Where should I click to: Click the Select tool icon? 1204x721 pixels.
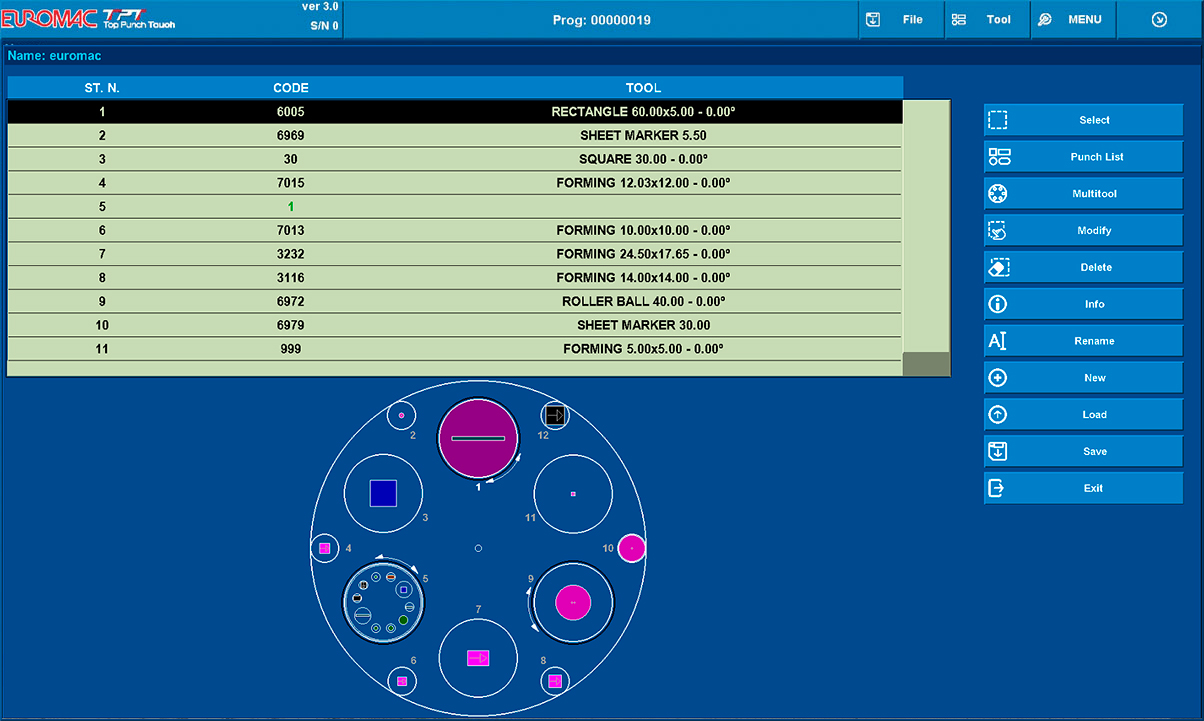point(998,120)
